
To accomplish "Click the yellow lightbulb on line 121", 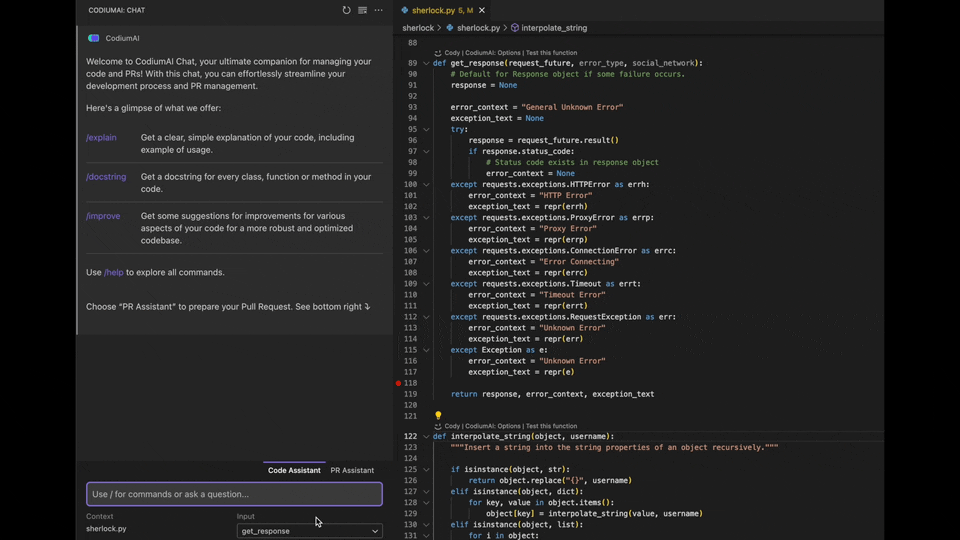I will click(x=438, y=416).
